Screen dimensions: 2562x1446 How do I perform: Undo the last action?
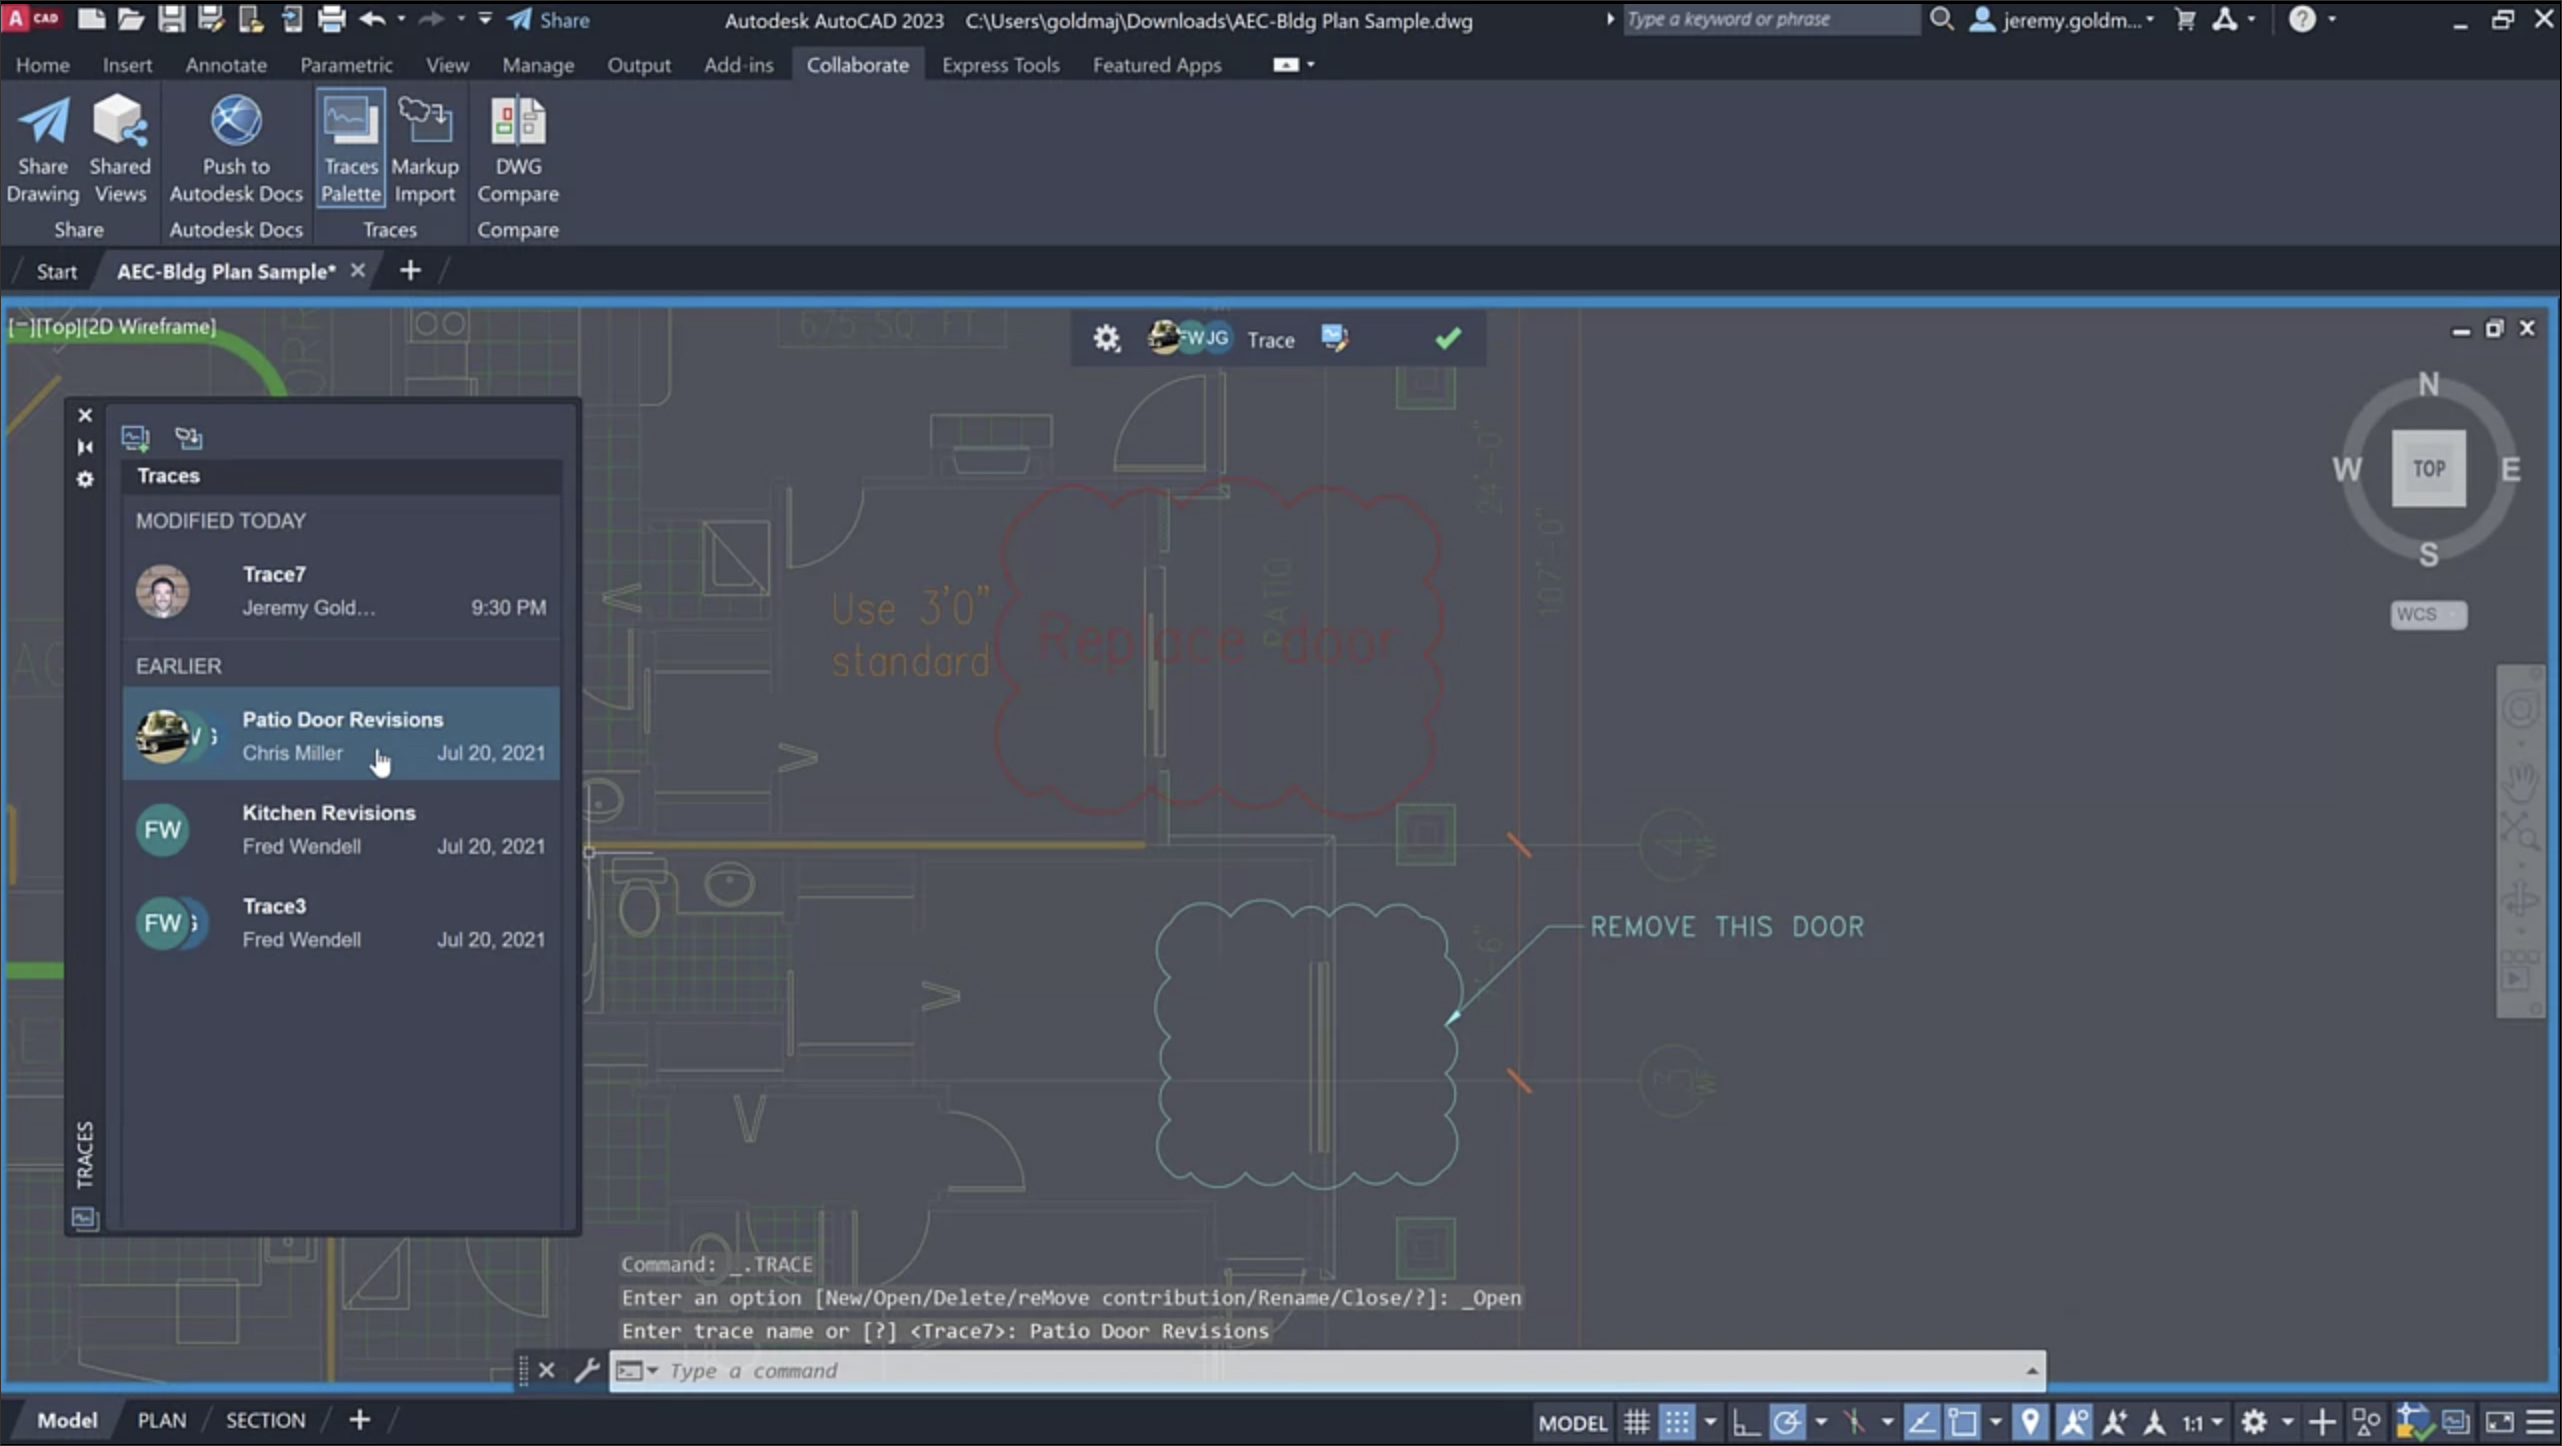pyautogui.click(x=372, y=19)
